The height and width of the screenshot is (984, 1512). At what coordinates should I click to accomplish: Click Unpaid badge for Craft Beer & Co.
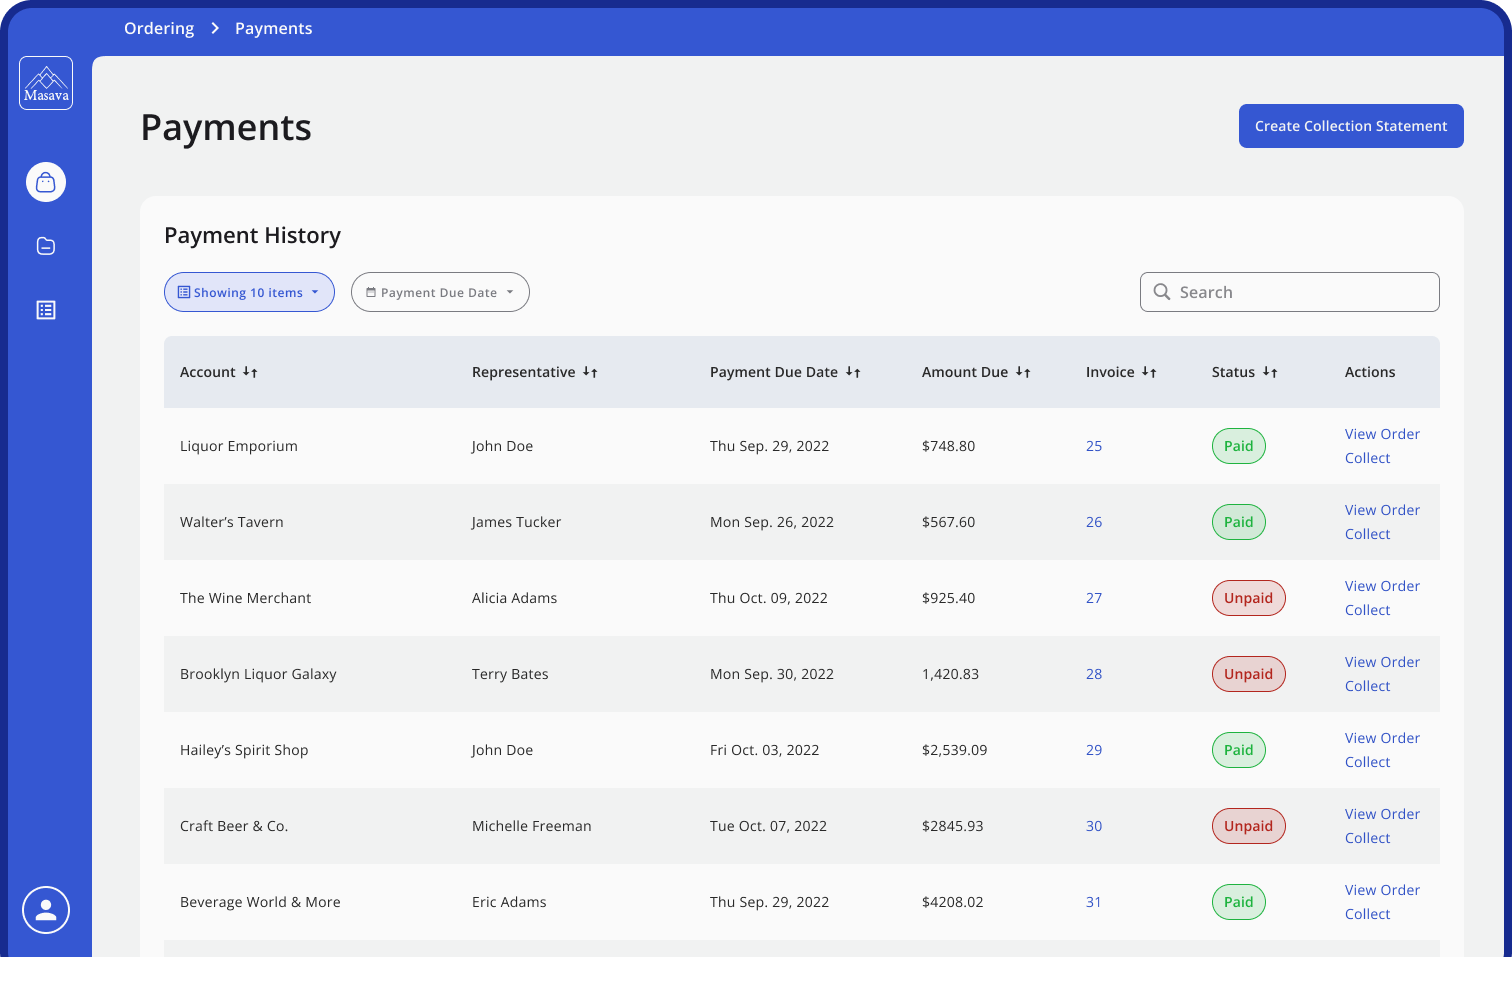(1249, 826)
